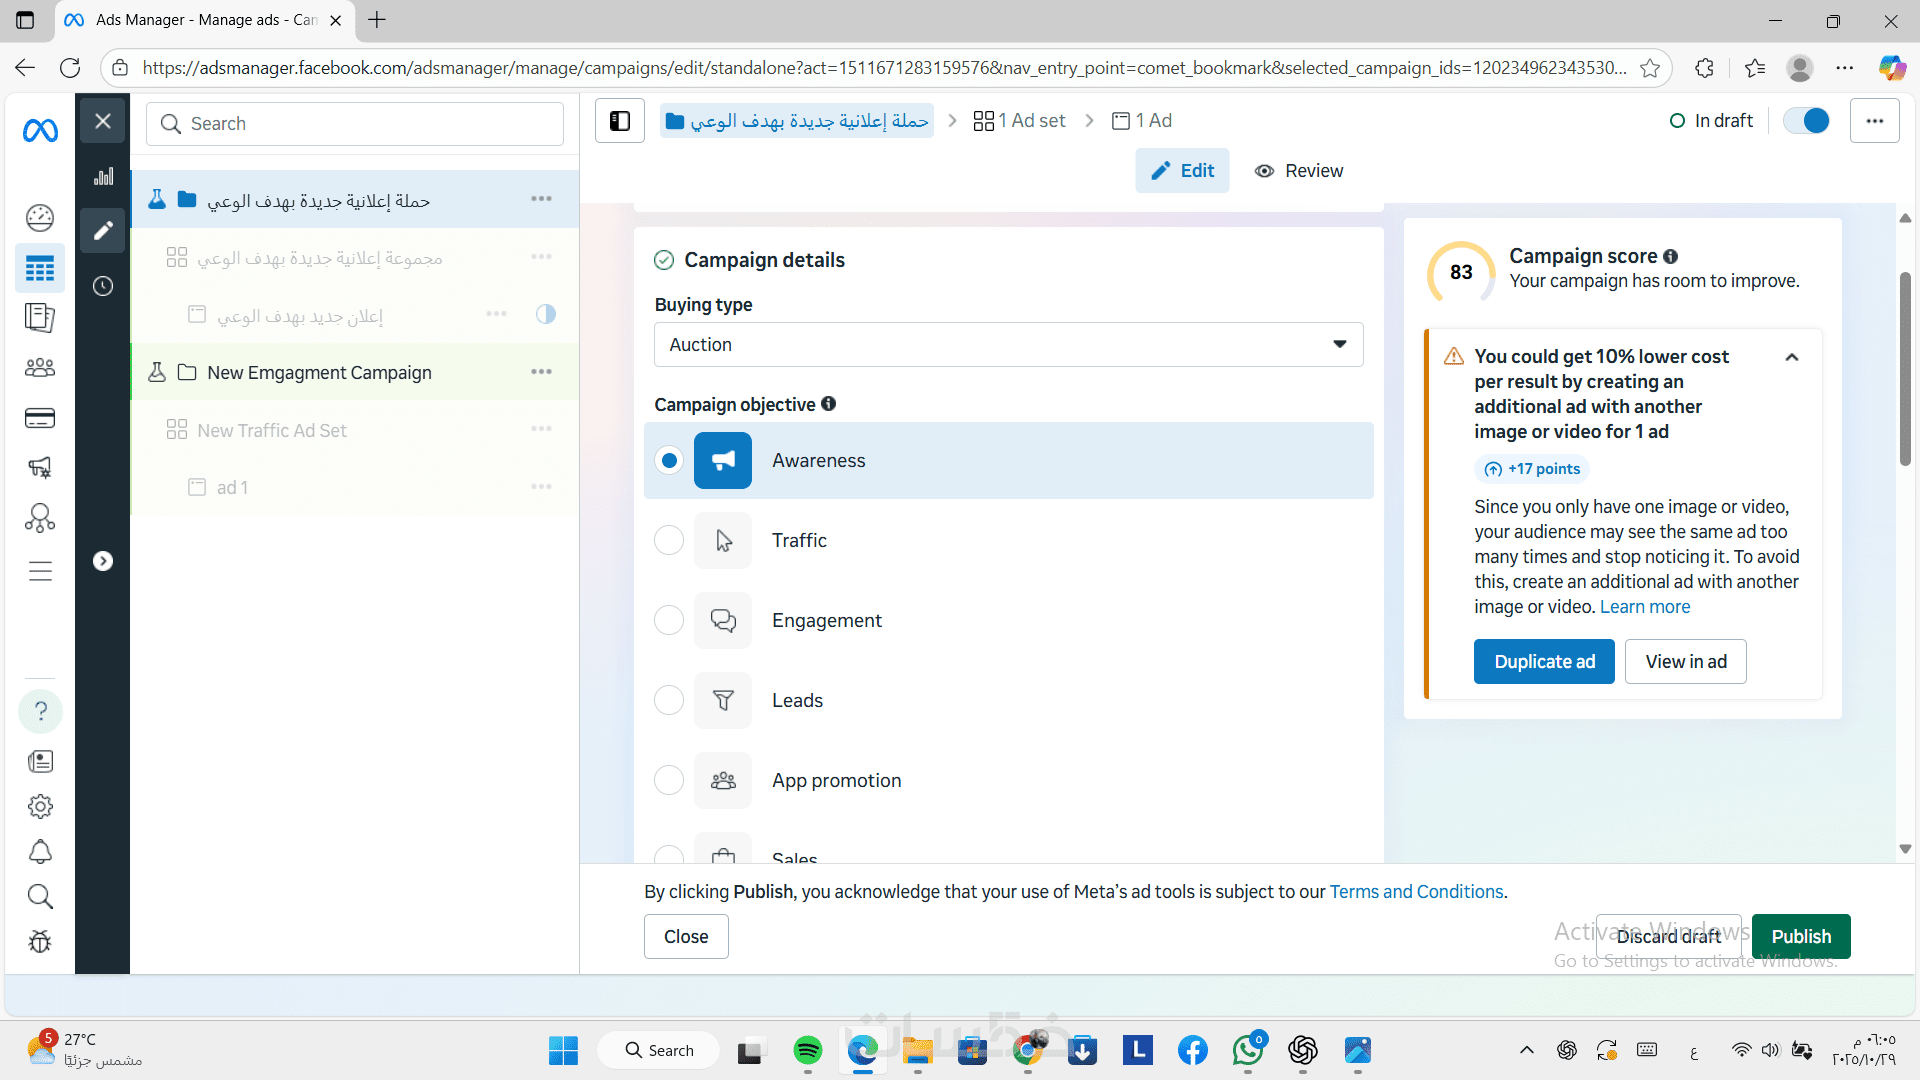Collapse the lower cost recommendation card
Image resolution: width=1920 pixels, height=1080 pixels.
[x=1792, y=357]
